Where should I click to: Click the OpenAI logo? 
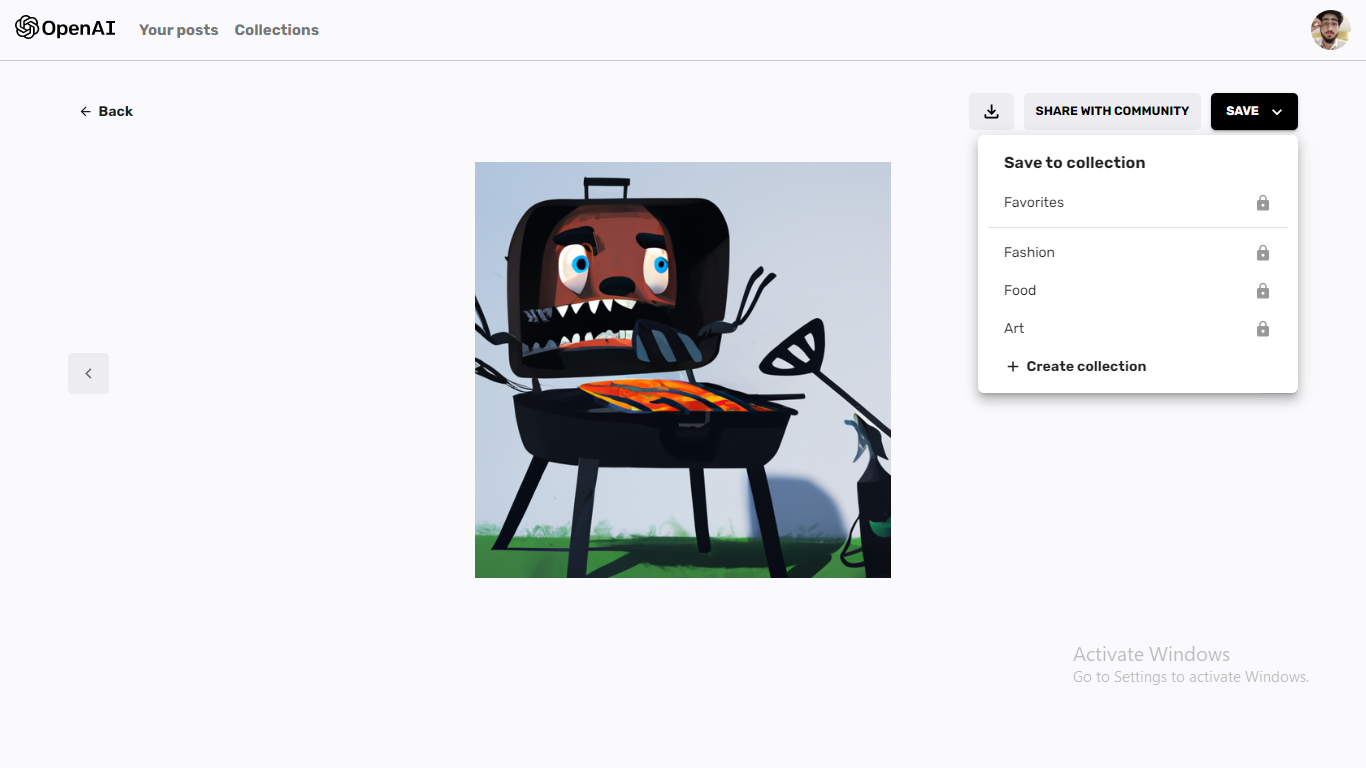click(x=65, y=28)
